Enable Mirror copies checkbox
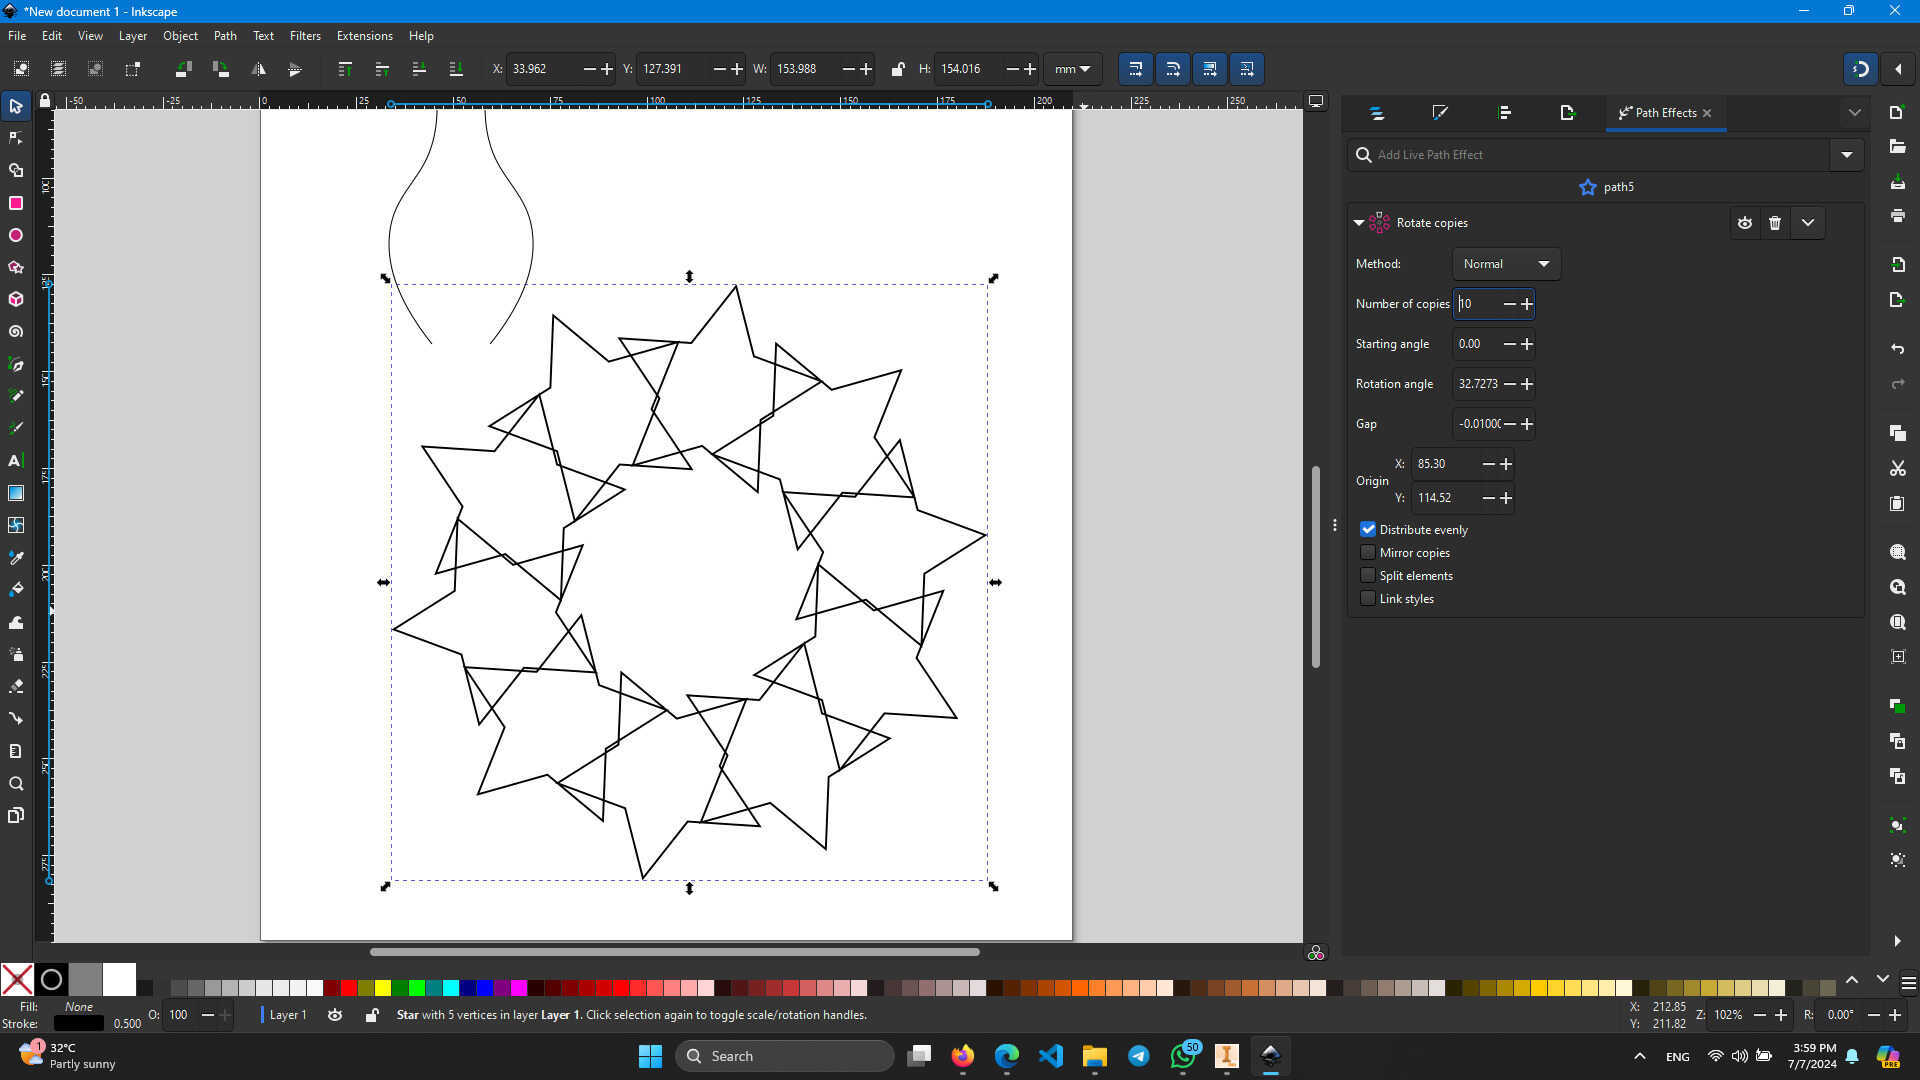The width and height of the screenshot is (1920, 1080). coord(1368,552)
